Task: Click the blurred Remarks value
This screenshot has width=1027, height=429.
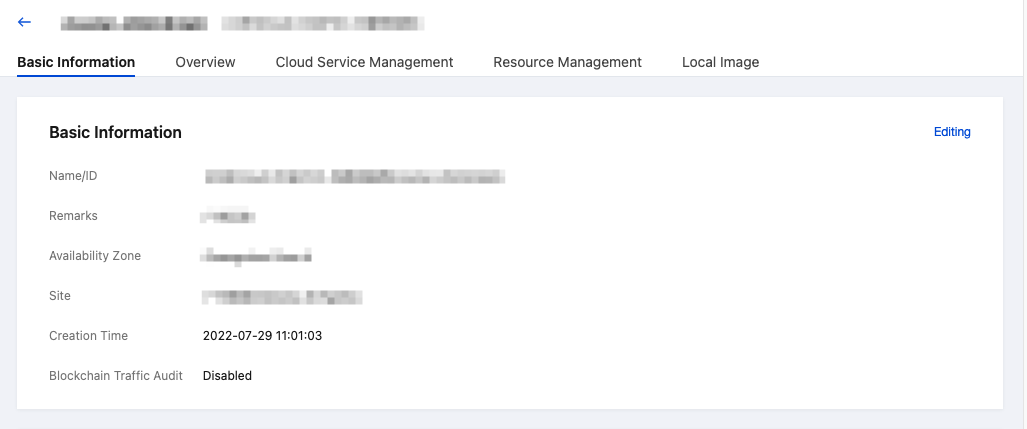Action: point(228,216)
